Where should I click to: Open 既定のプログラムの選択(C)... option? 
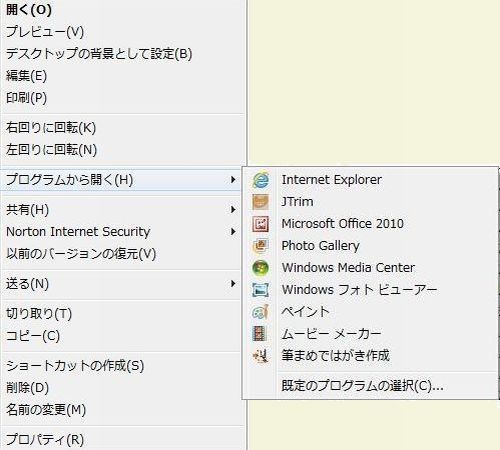[x=362, y=386]
